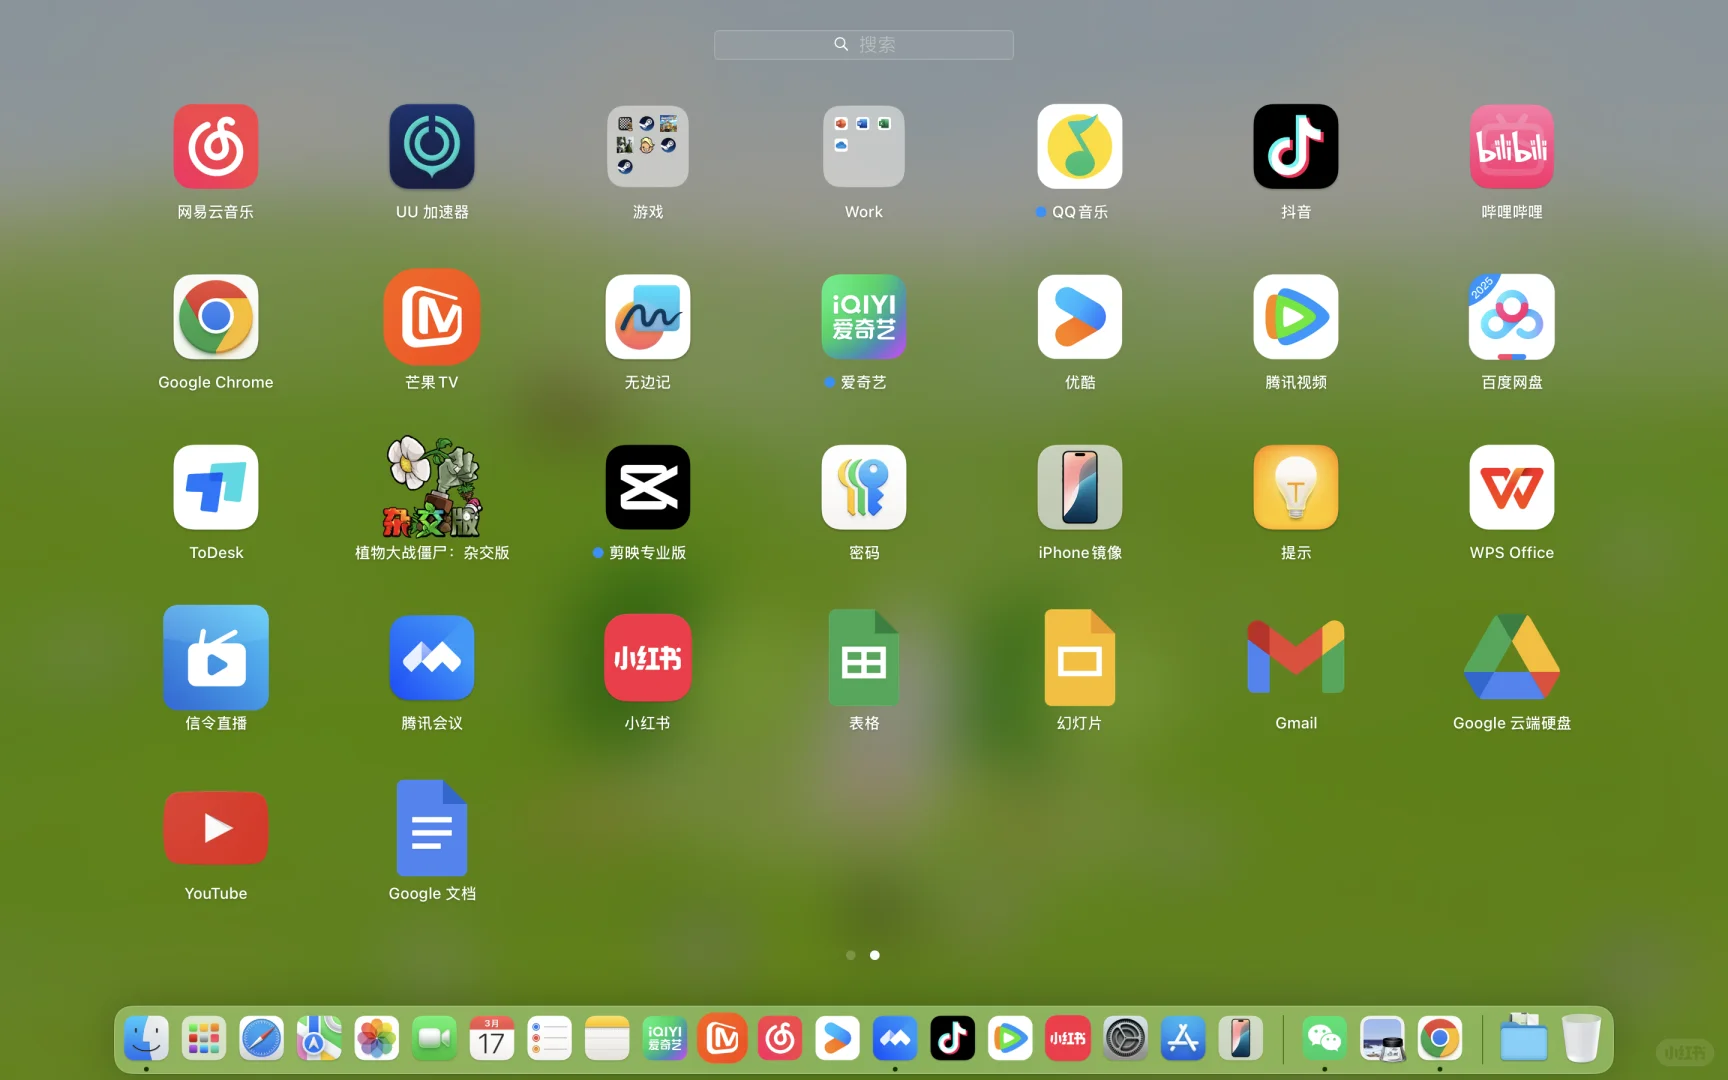Image resolution: width=1728 pixels, height=1080 pixels.
Task: Open Reminders from the Dock
Action: click(550, 1039)
